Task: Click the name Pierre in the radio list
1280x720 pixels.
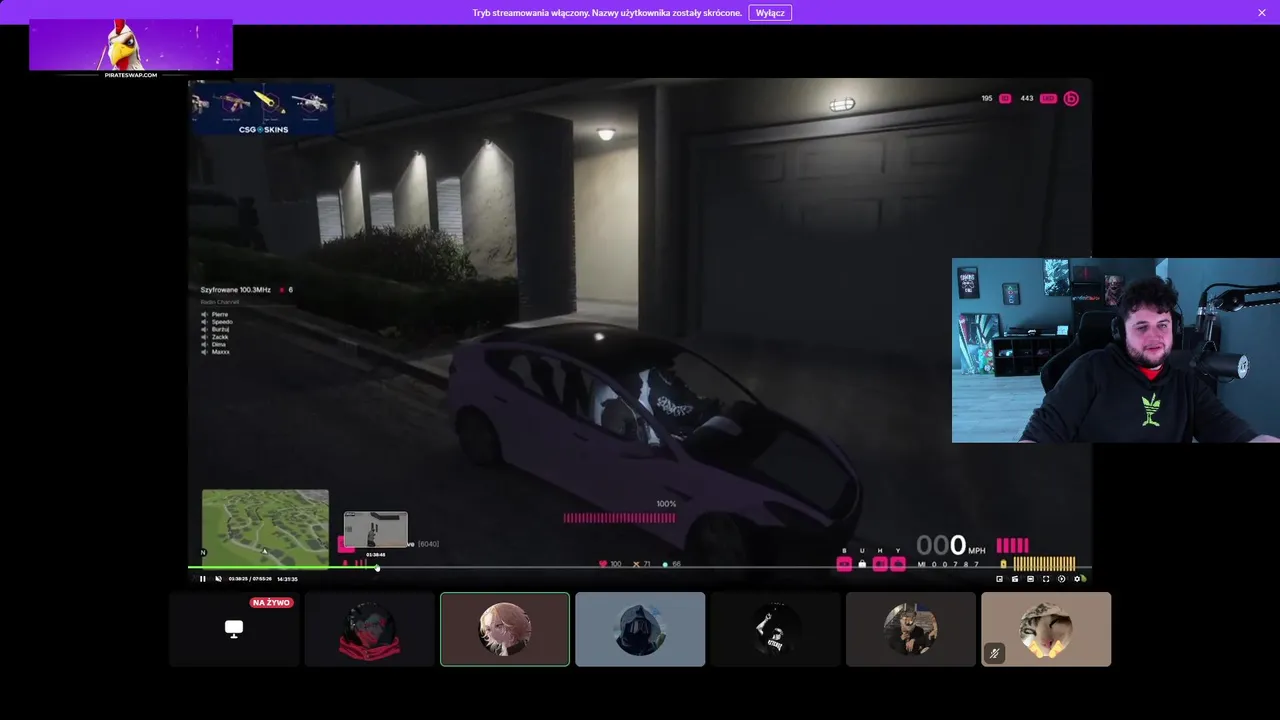Action: point(220,314)
